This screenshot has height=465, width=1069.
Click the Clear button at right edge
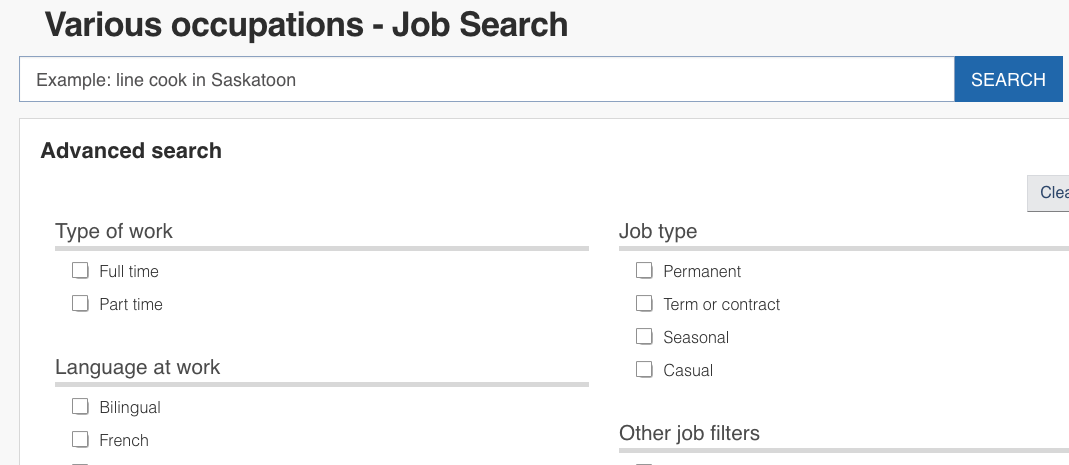coord(1050,193)
